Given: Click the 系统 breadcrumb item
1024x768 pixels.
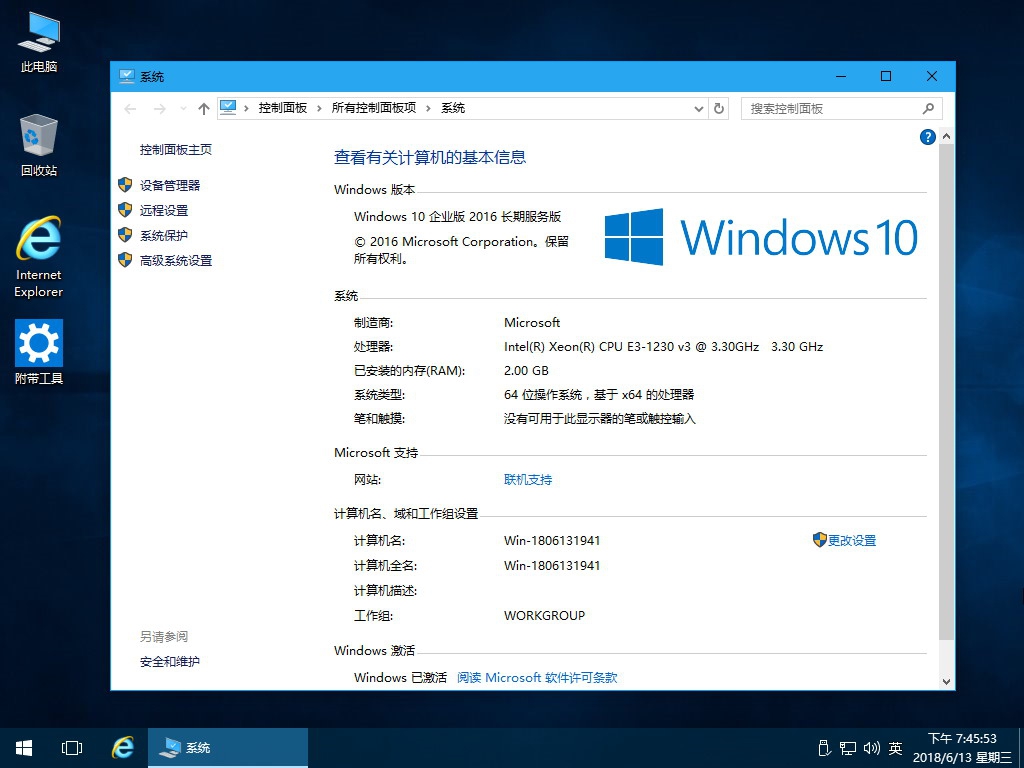Looking at the screenshot, I should [x=453, y=108].
